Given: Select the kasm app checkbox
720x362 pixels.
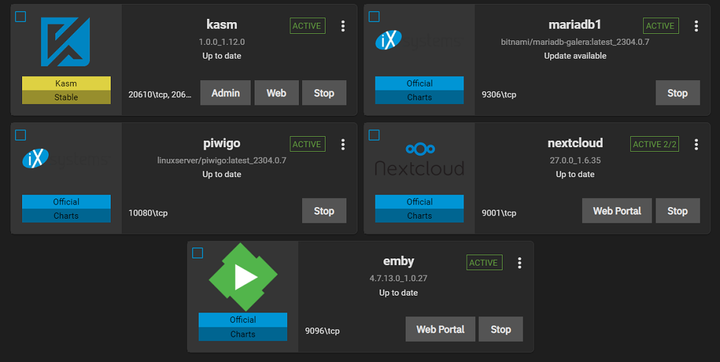Looking at the screenshot, I should [21, 17].
